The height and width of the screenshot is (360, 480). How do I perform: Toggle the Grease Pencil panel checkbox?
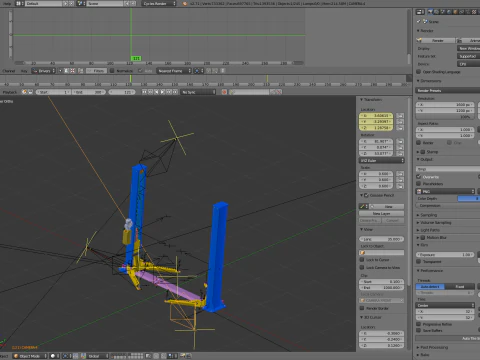tap(366, 195)
